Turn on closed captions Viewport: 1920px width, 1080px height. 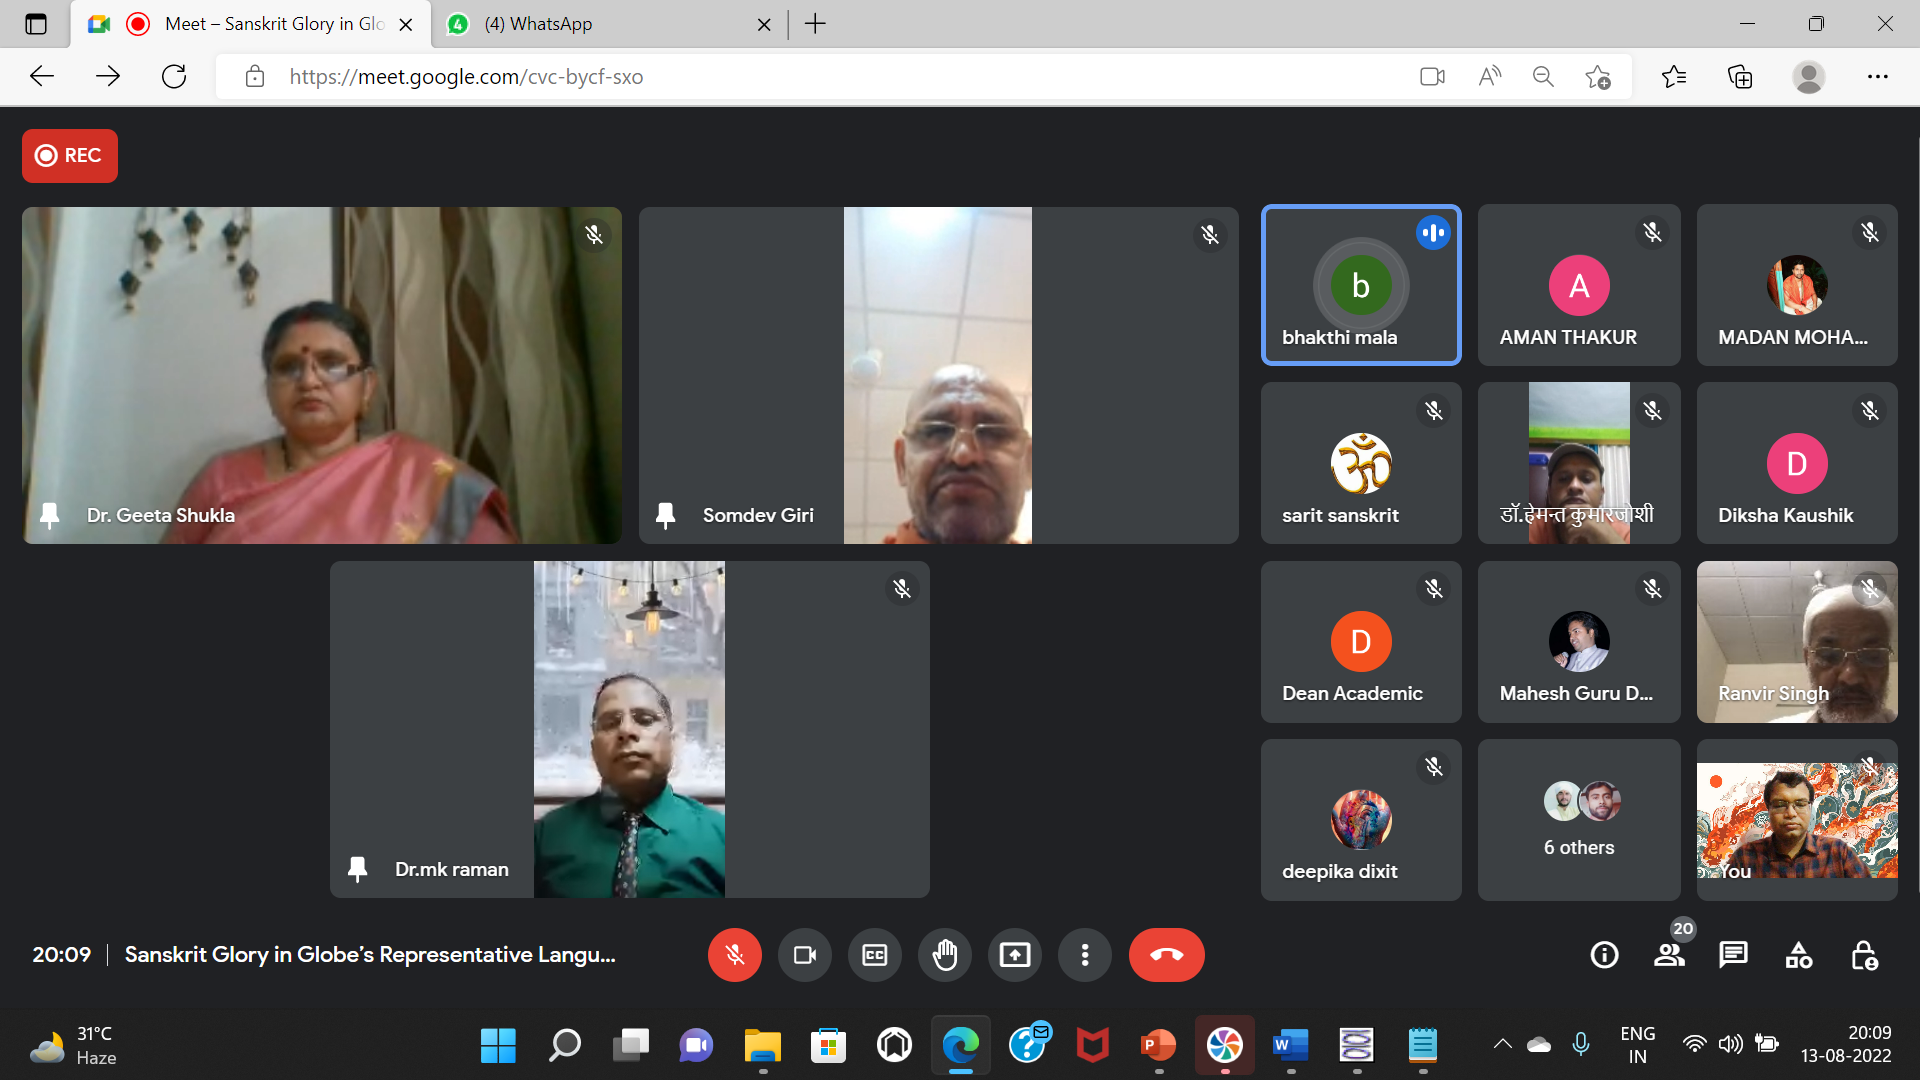pyautogui.click(x=874, y=955)
